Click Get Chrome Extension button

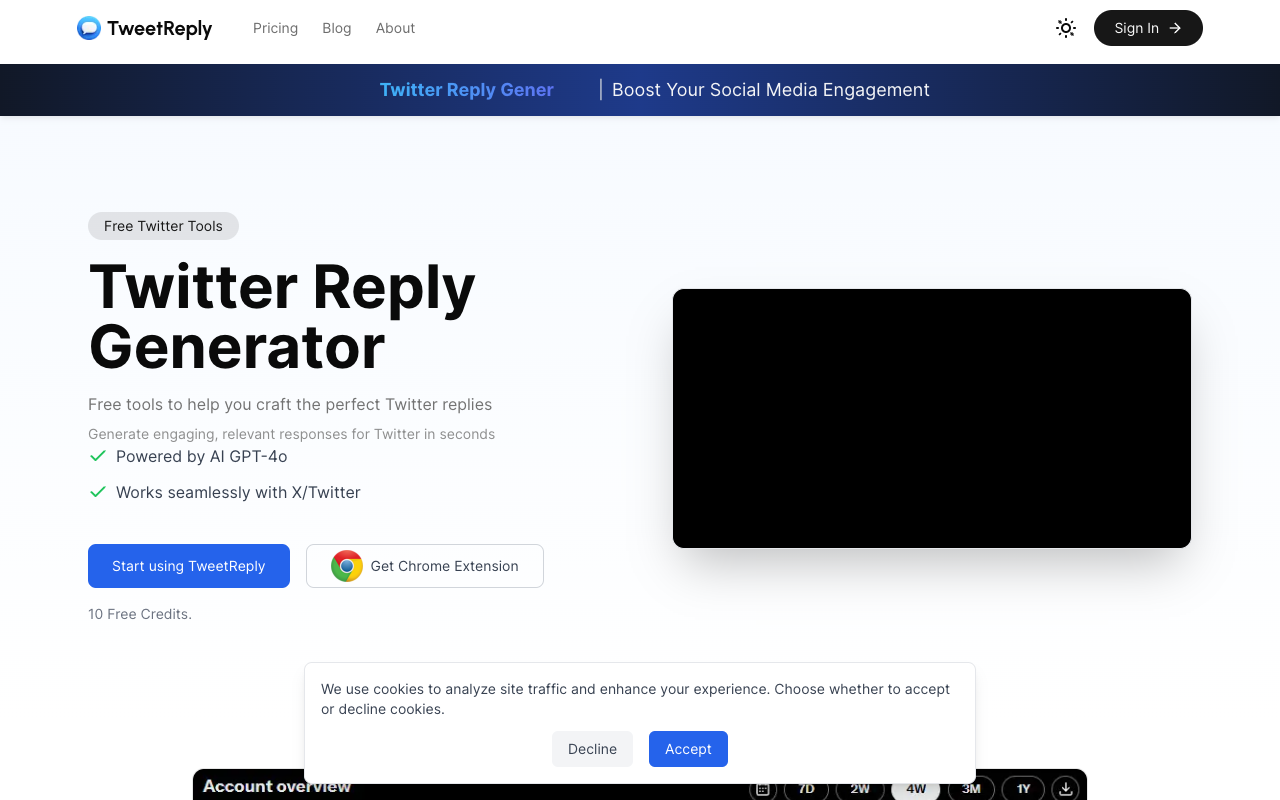click(425, 566)
